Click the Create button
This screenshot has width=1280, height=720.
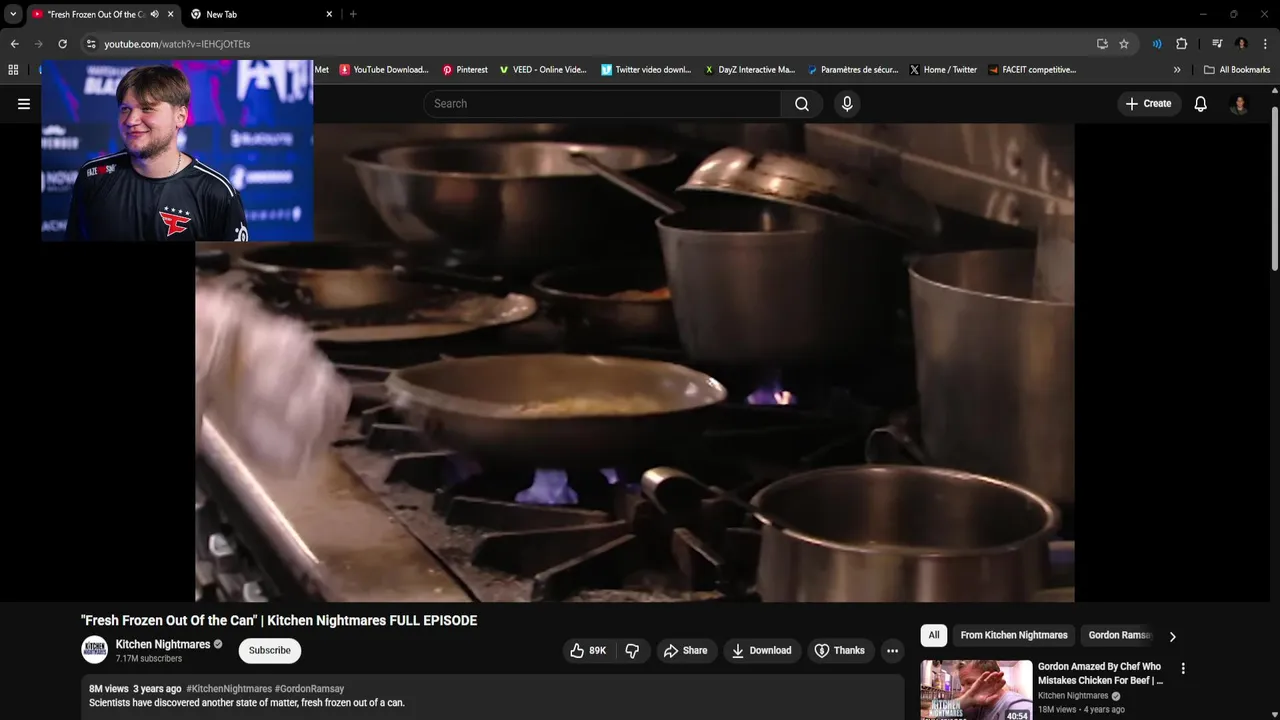coord(1149,104)
